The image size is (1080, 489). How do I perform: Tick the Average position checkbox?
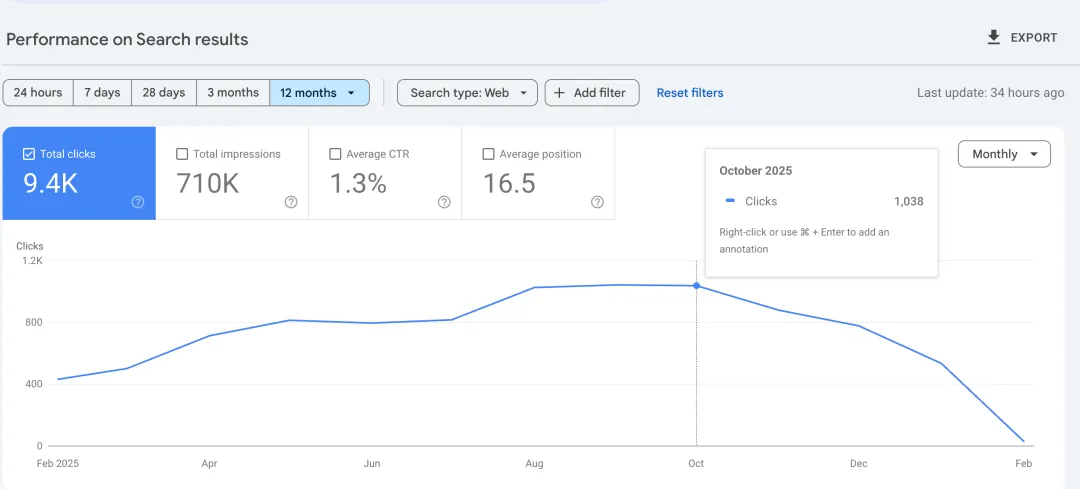488,154
